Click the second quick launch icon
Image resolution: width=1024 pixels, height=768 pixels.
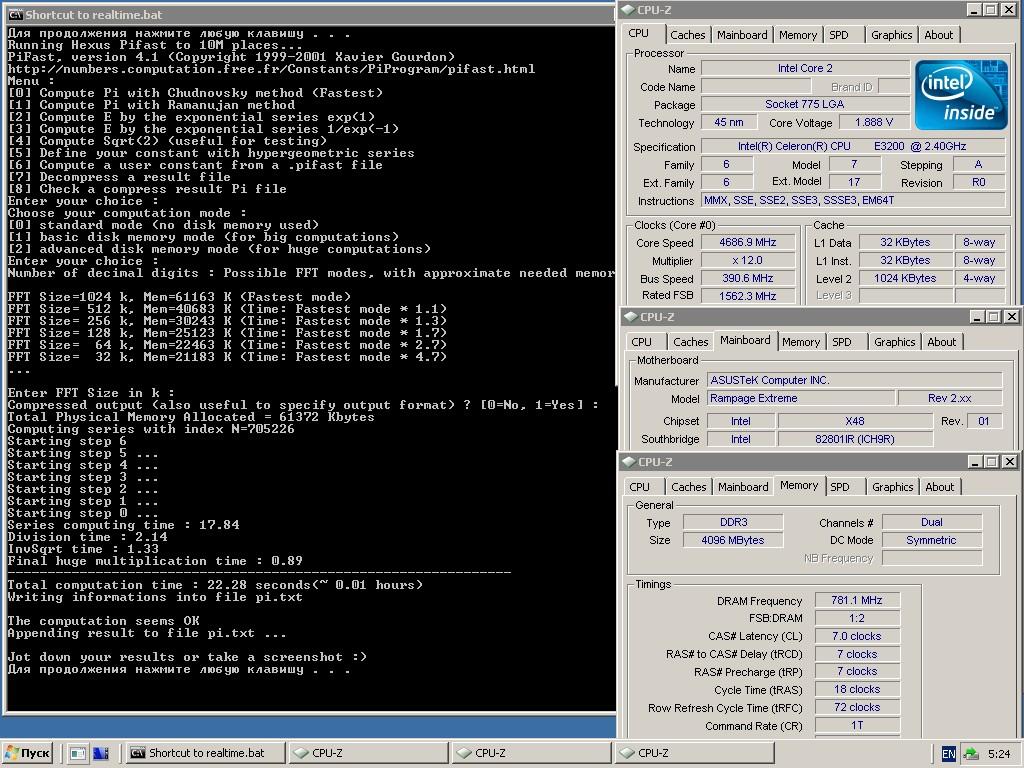(101, 753)
